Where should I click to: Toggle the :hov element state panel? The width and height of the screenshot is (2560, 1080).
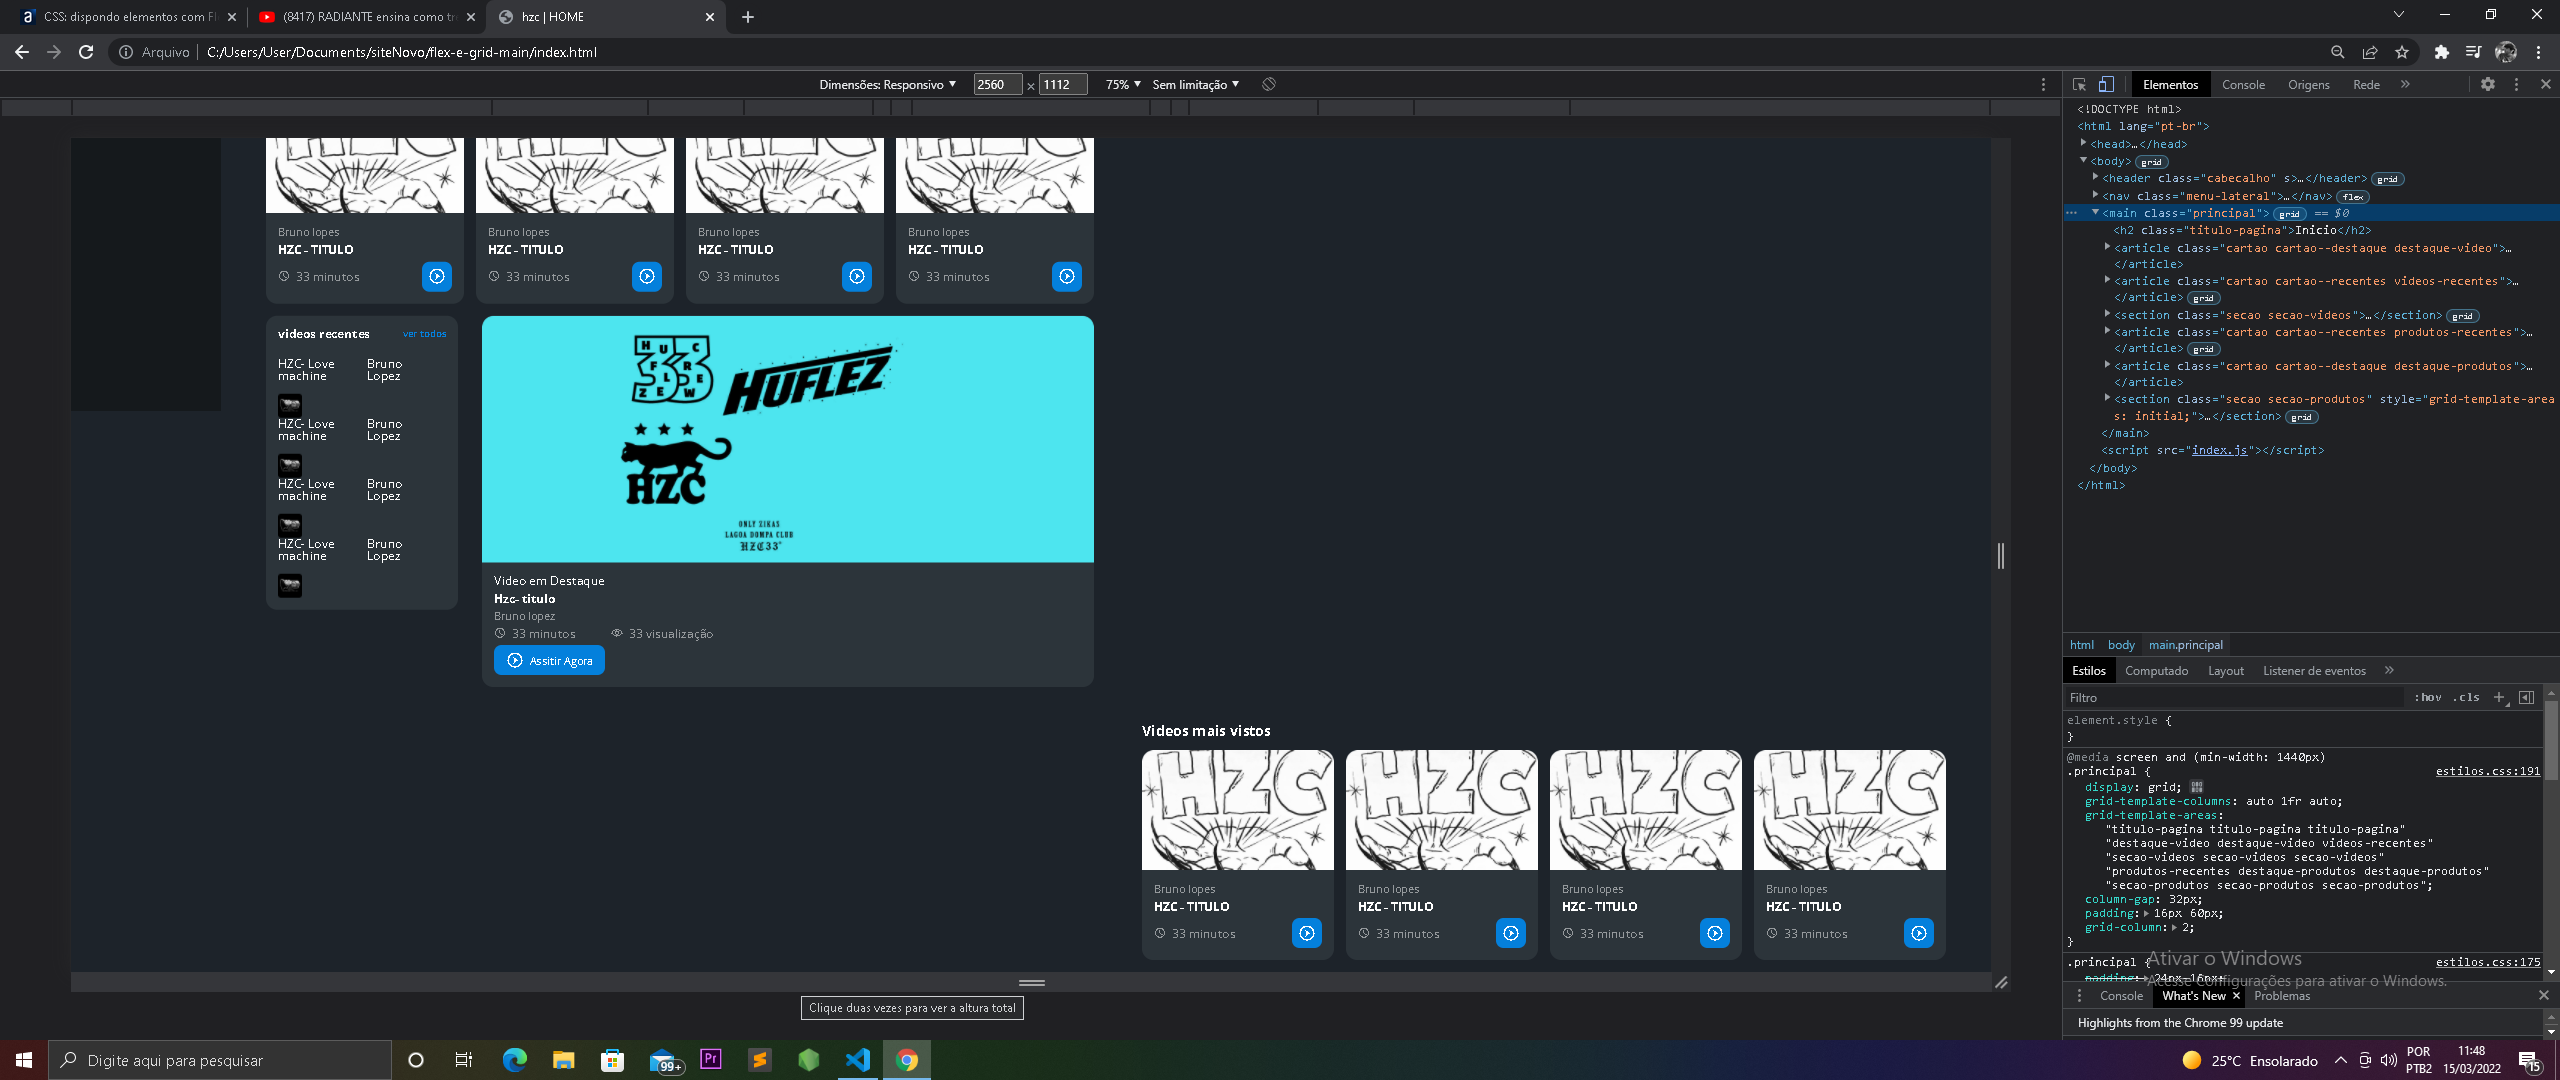(x=2427, y=698)
